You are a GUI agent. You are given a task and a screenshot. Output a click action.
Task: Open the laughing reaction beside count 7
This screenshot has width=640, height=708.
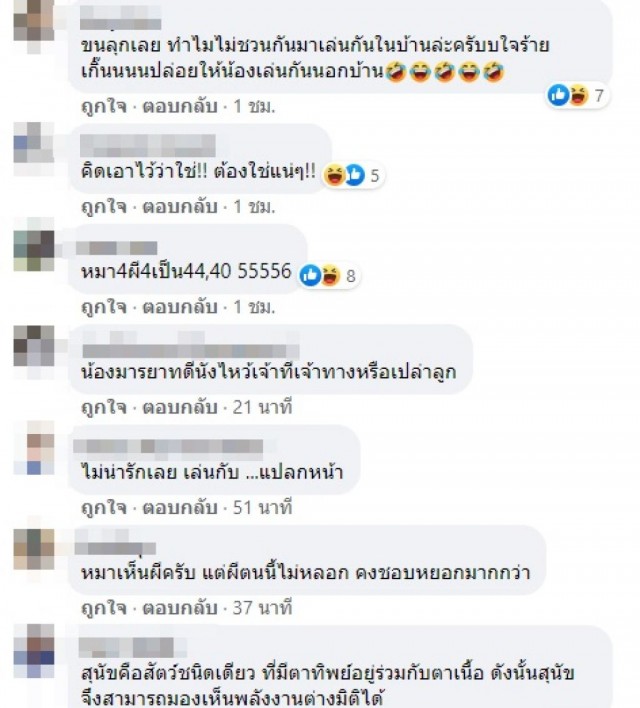578,95
